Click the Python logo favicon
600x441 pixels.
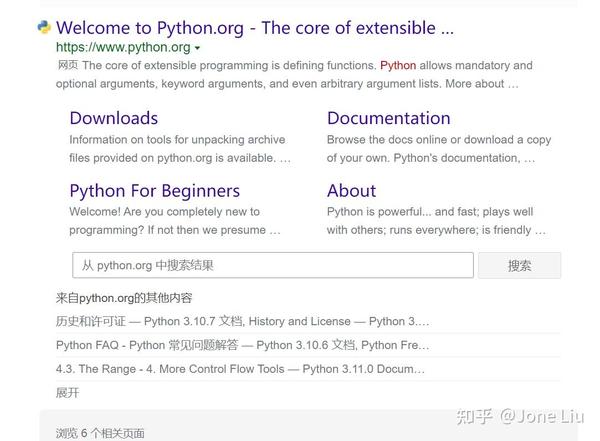point(44,27)
